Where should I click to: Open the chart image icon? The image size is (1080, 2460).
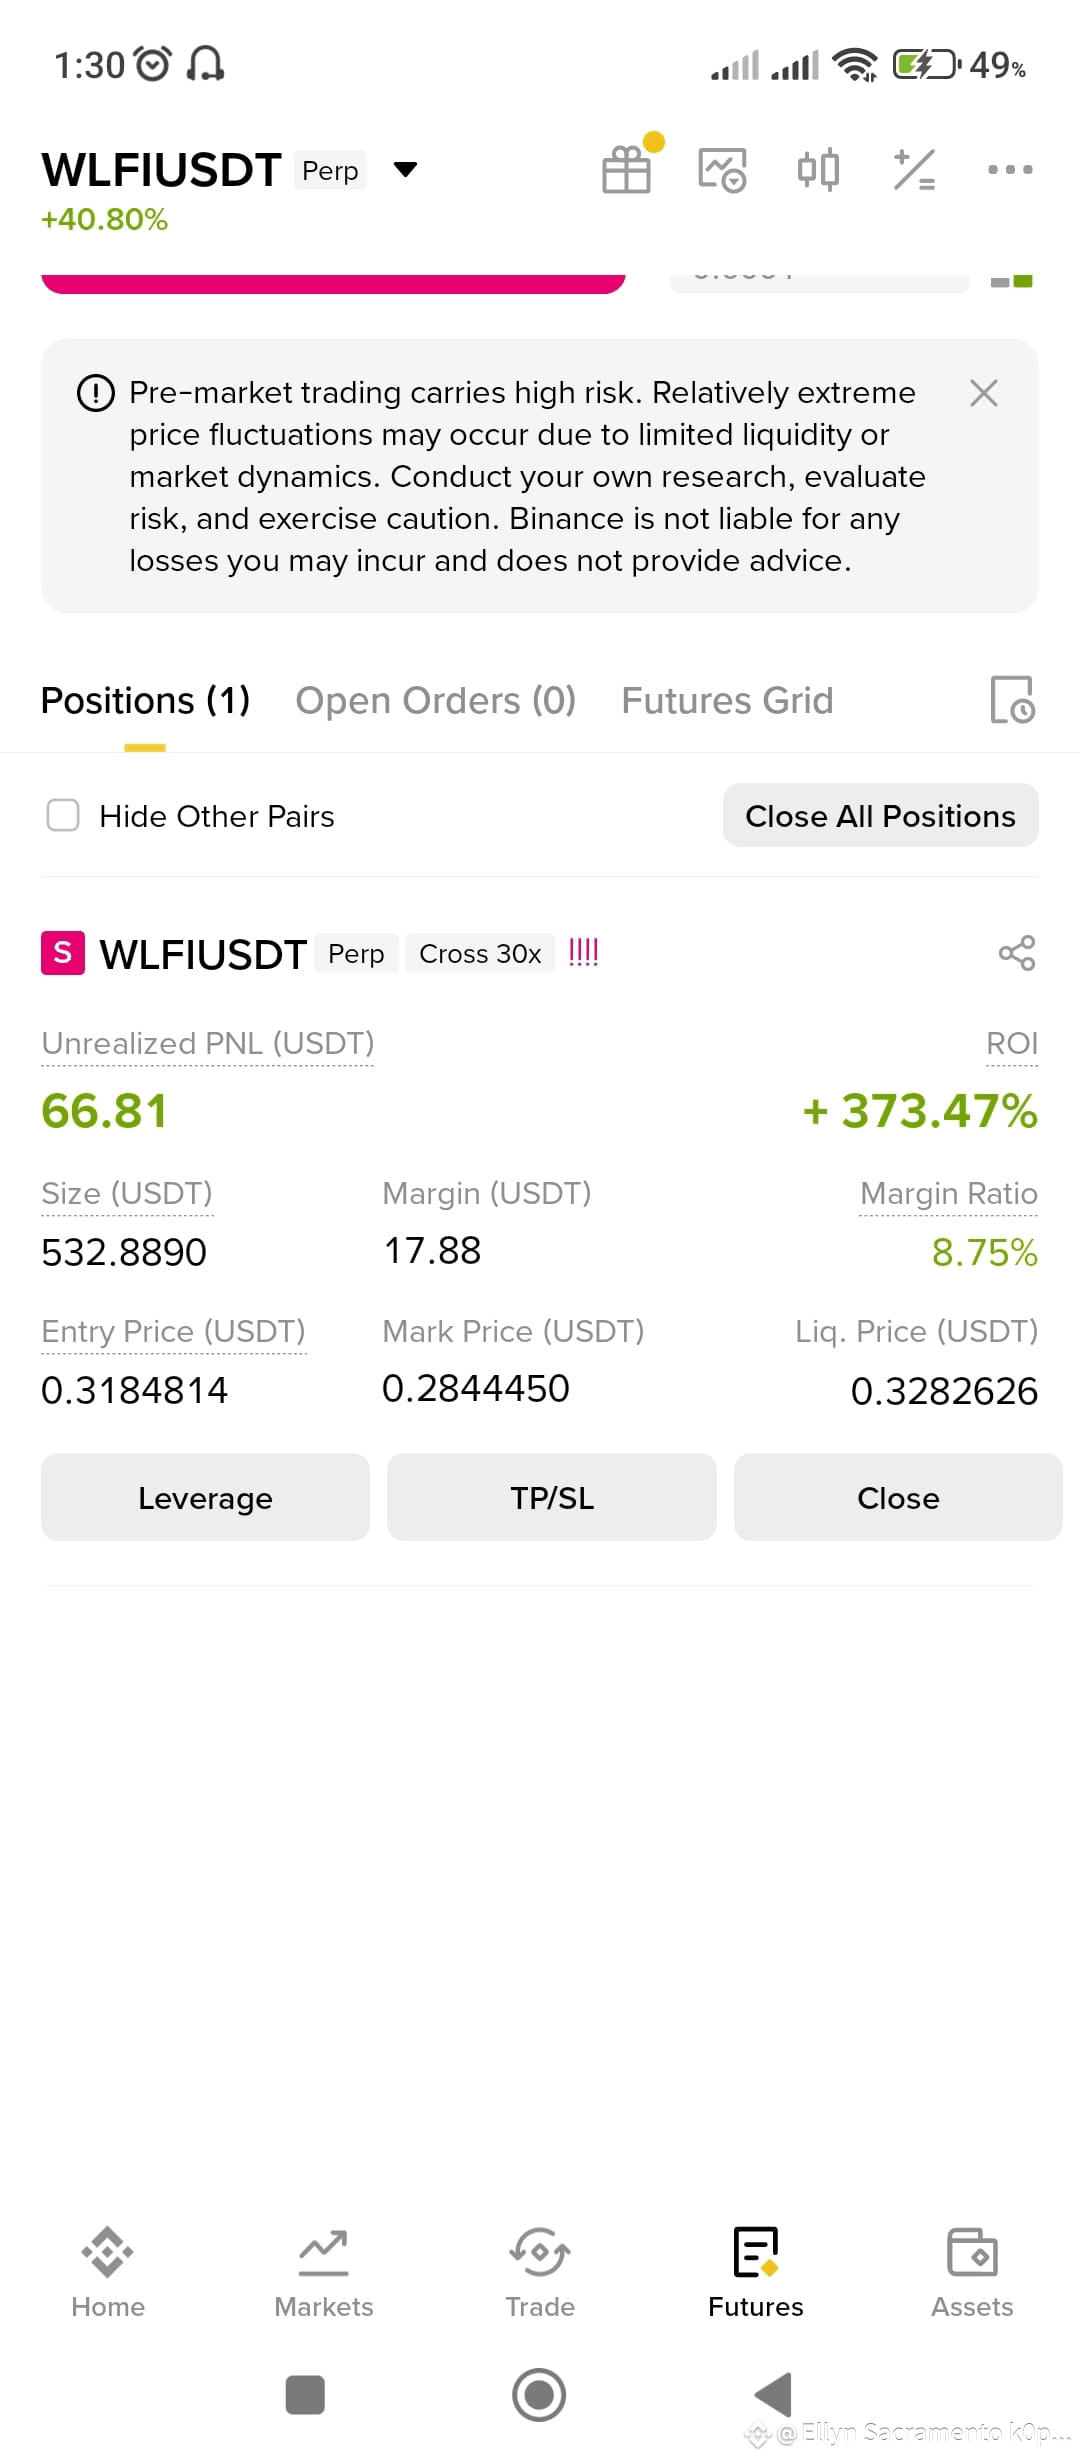pyautogui.click(x=722, y=169)
